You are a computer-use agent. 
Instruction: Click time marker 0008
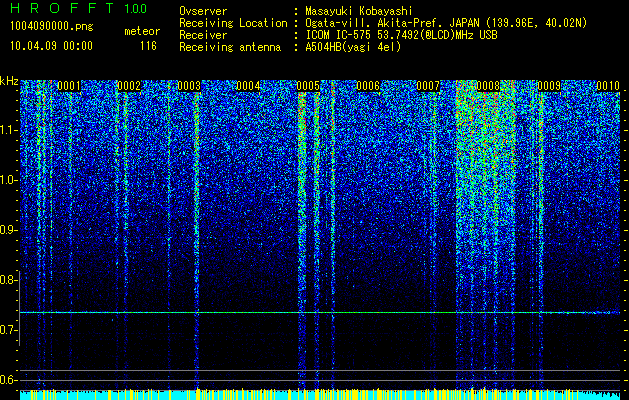(488, 86)
